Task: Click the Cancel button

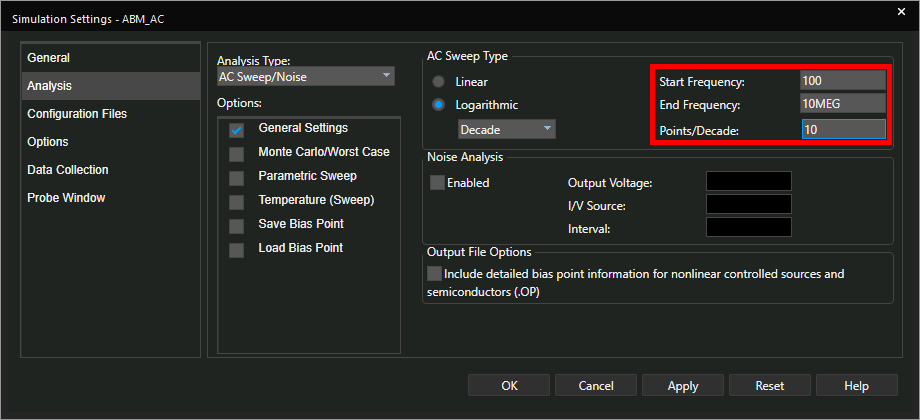Action: pos(596,385)
